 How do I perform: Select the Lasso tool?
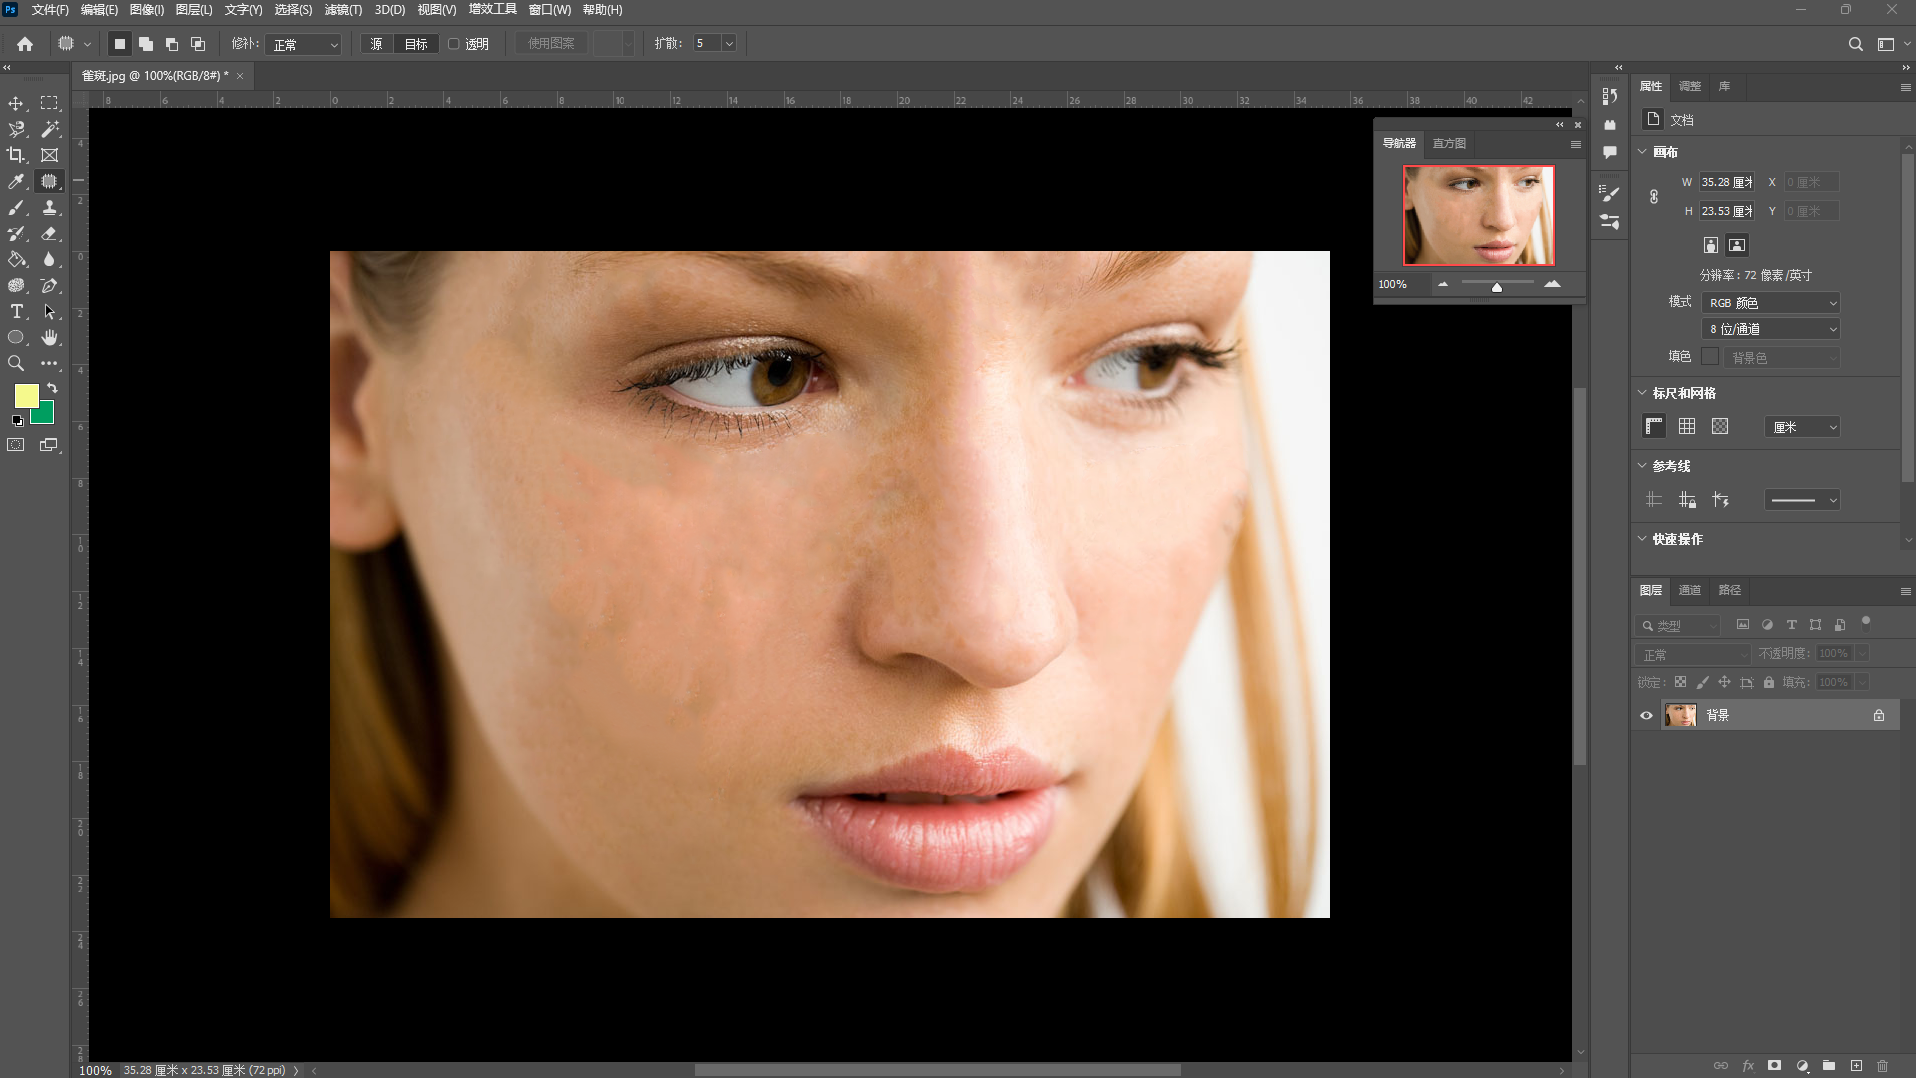[x=16, y=129]
